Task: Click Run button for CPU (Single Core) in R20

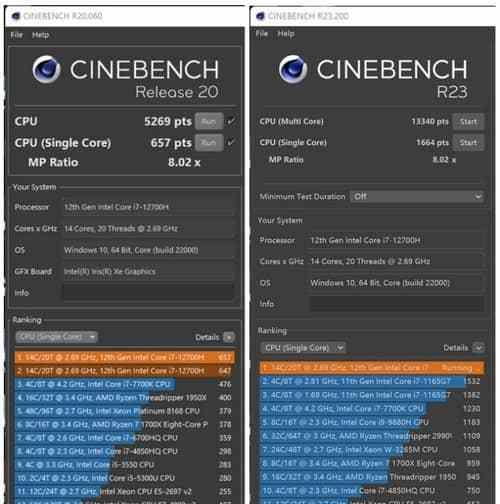Action: point(209,143)
